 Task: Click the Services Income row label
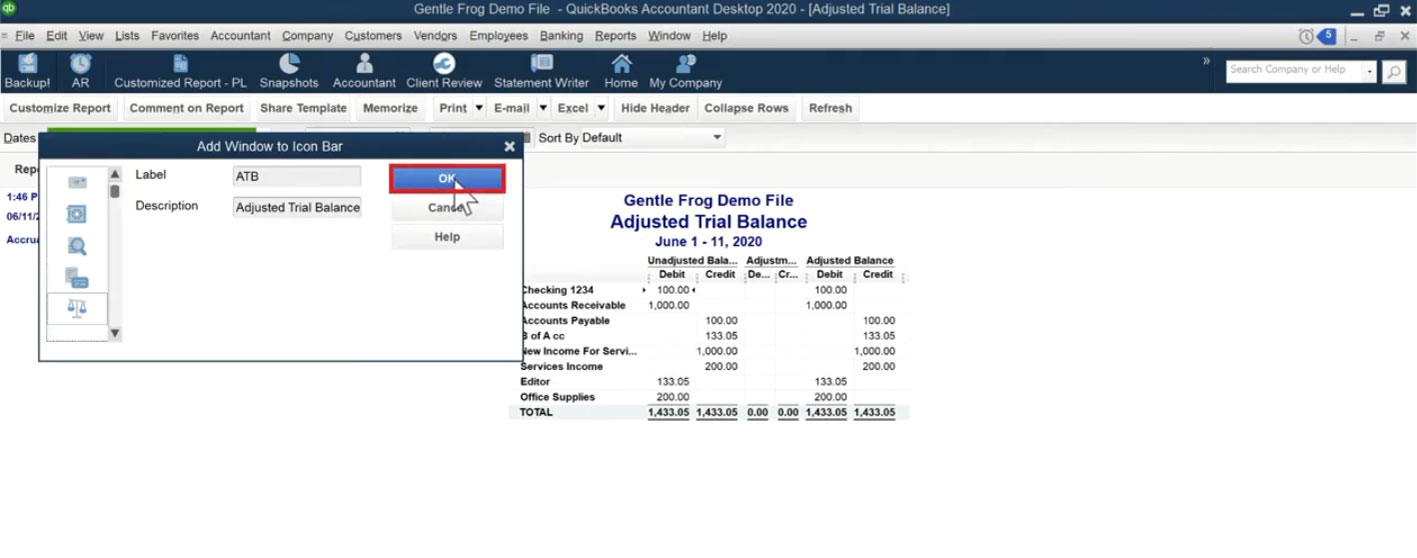(561, 367)
